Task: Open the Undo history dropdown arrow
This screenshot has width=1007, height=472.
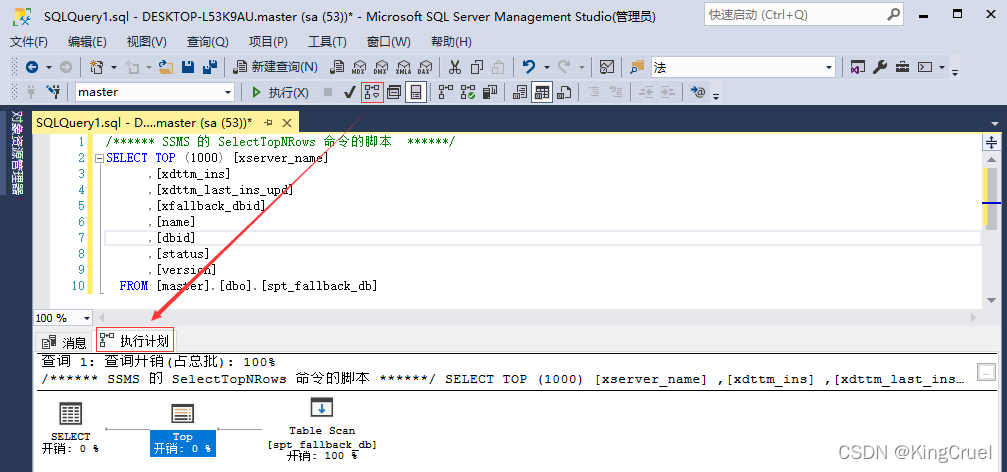Action: 547,67
